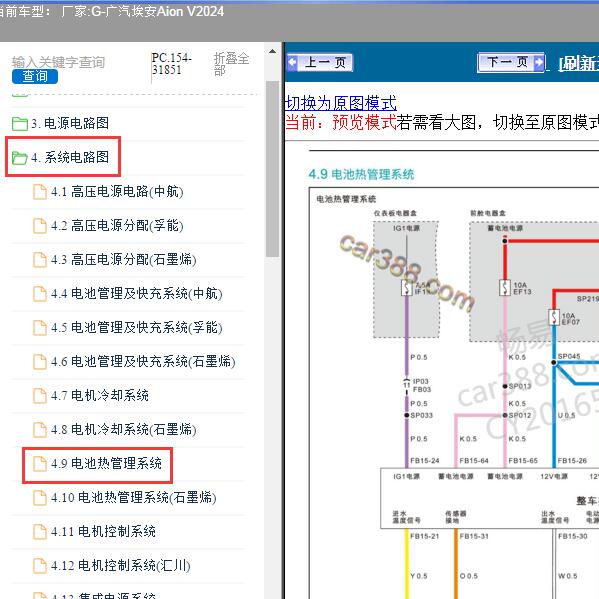Open page 4.1 高压电源电路(中航)
Screen dimensions: 599x599
click(117, 191)
